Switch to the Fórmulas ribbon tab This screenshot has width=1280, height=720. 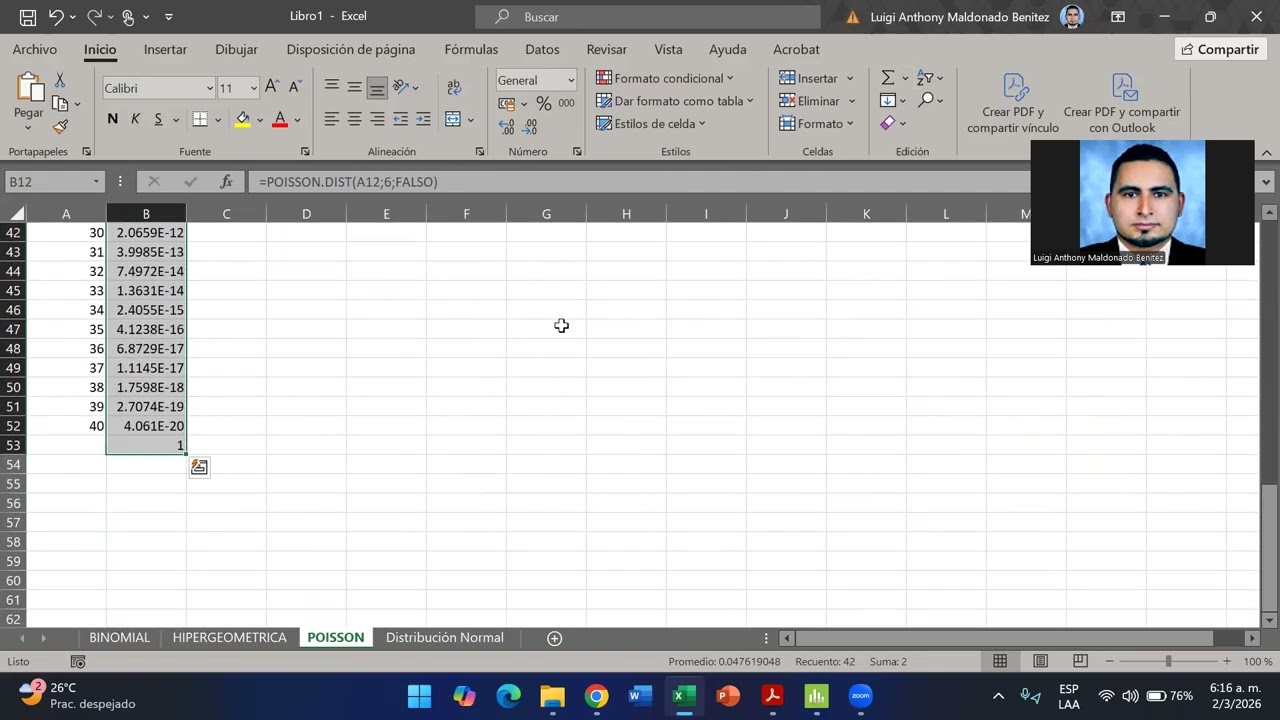(471, 49)
